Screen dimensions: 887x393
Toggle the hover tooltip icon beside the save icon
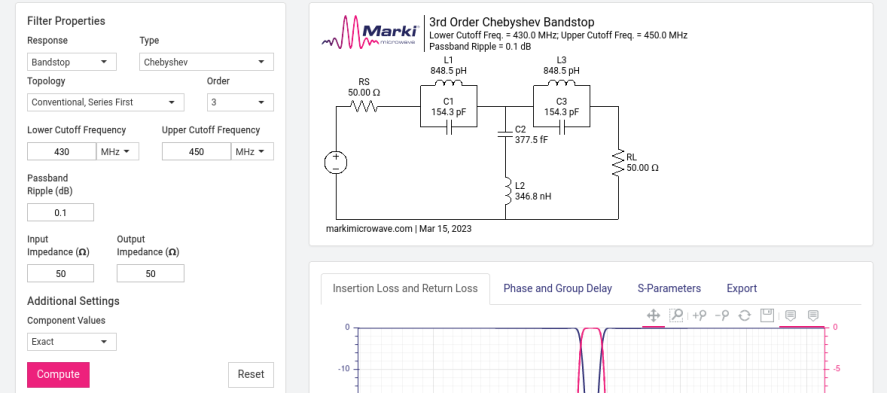pyautogui.click(x=790, y=316)
